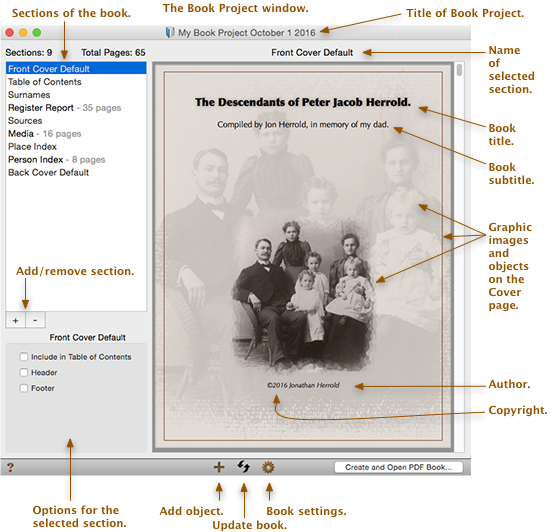Click the preview vertical scrollbar thumb

point(459,70)
